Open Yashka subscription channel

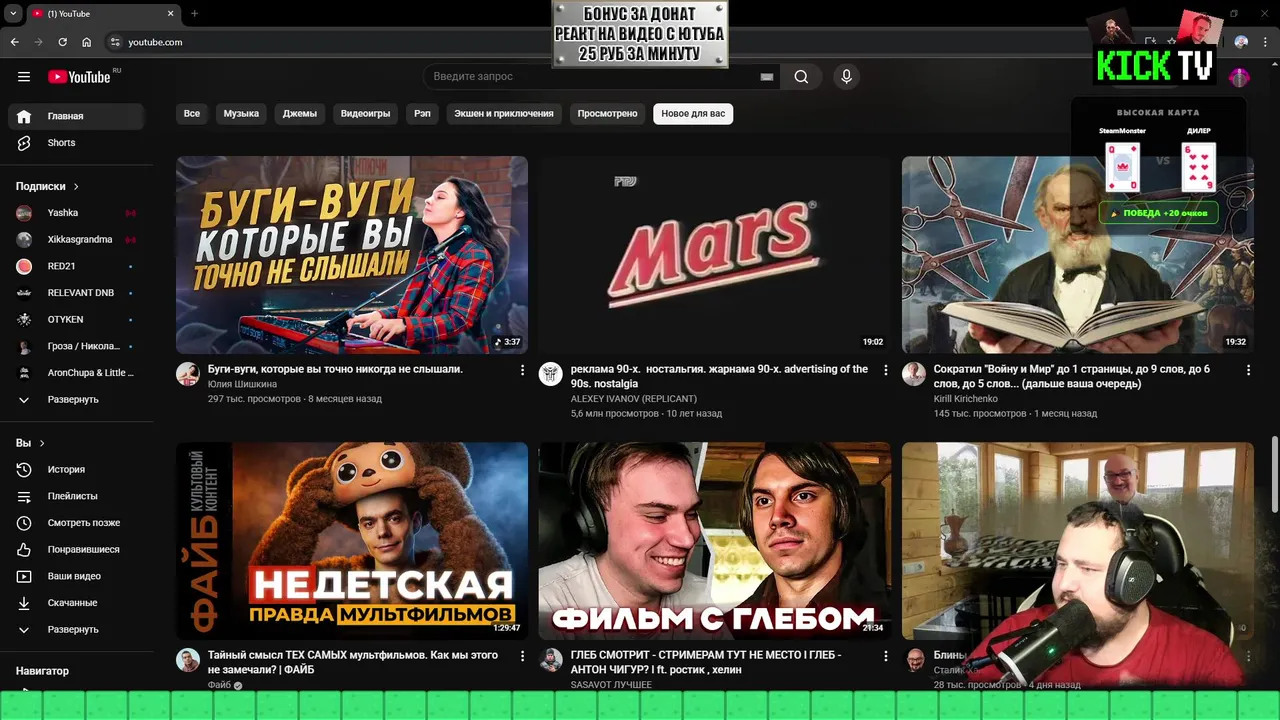76,213
